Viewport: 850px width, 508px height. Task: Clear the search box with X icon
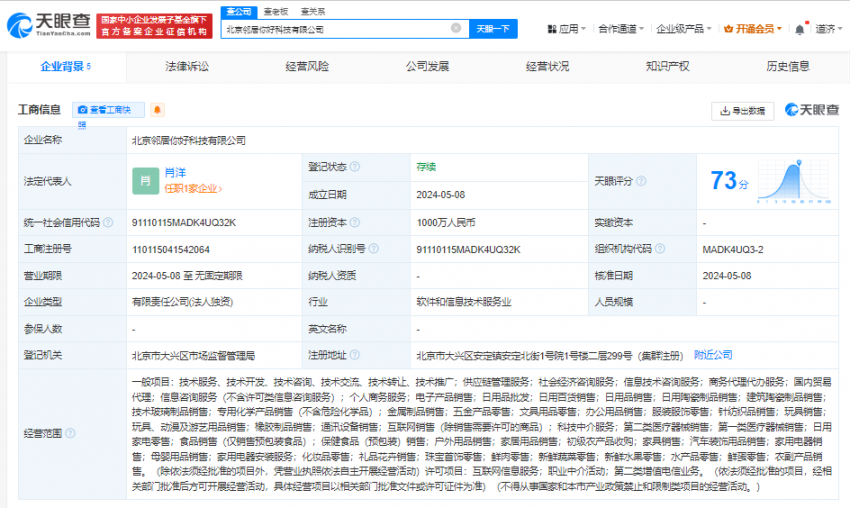[x=456, y=28]
